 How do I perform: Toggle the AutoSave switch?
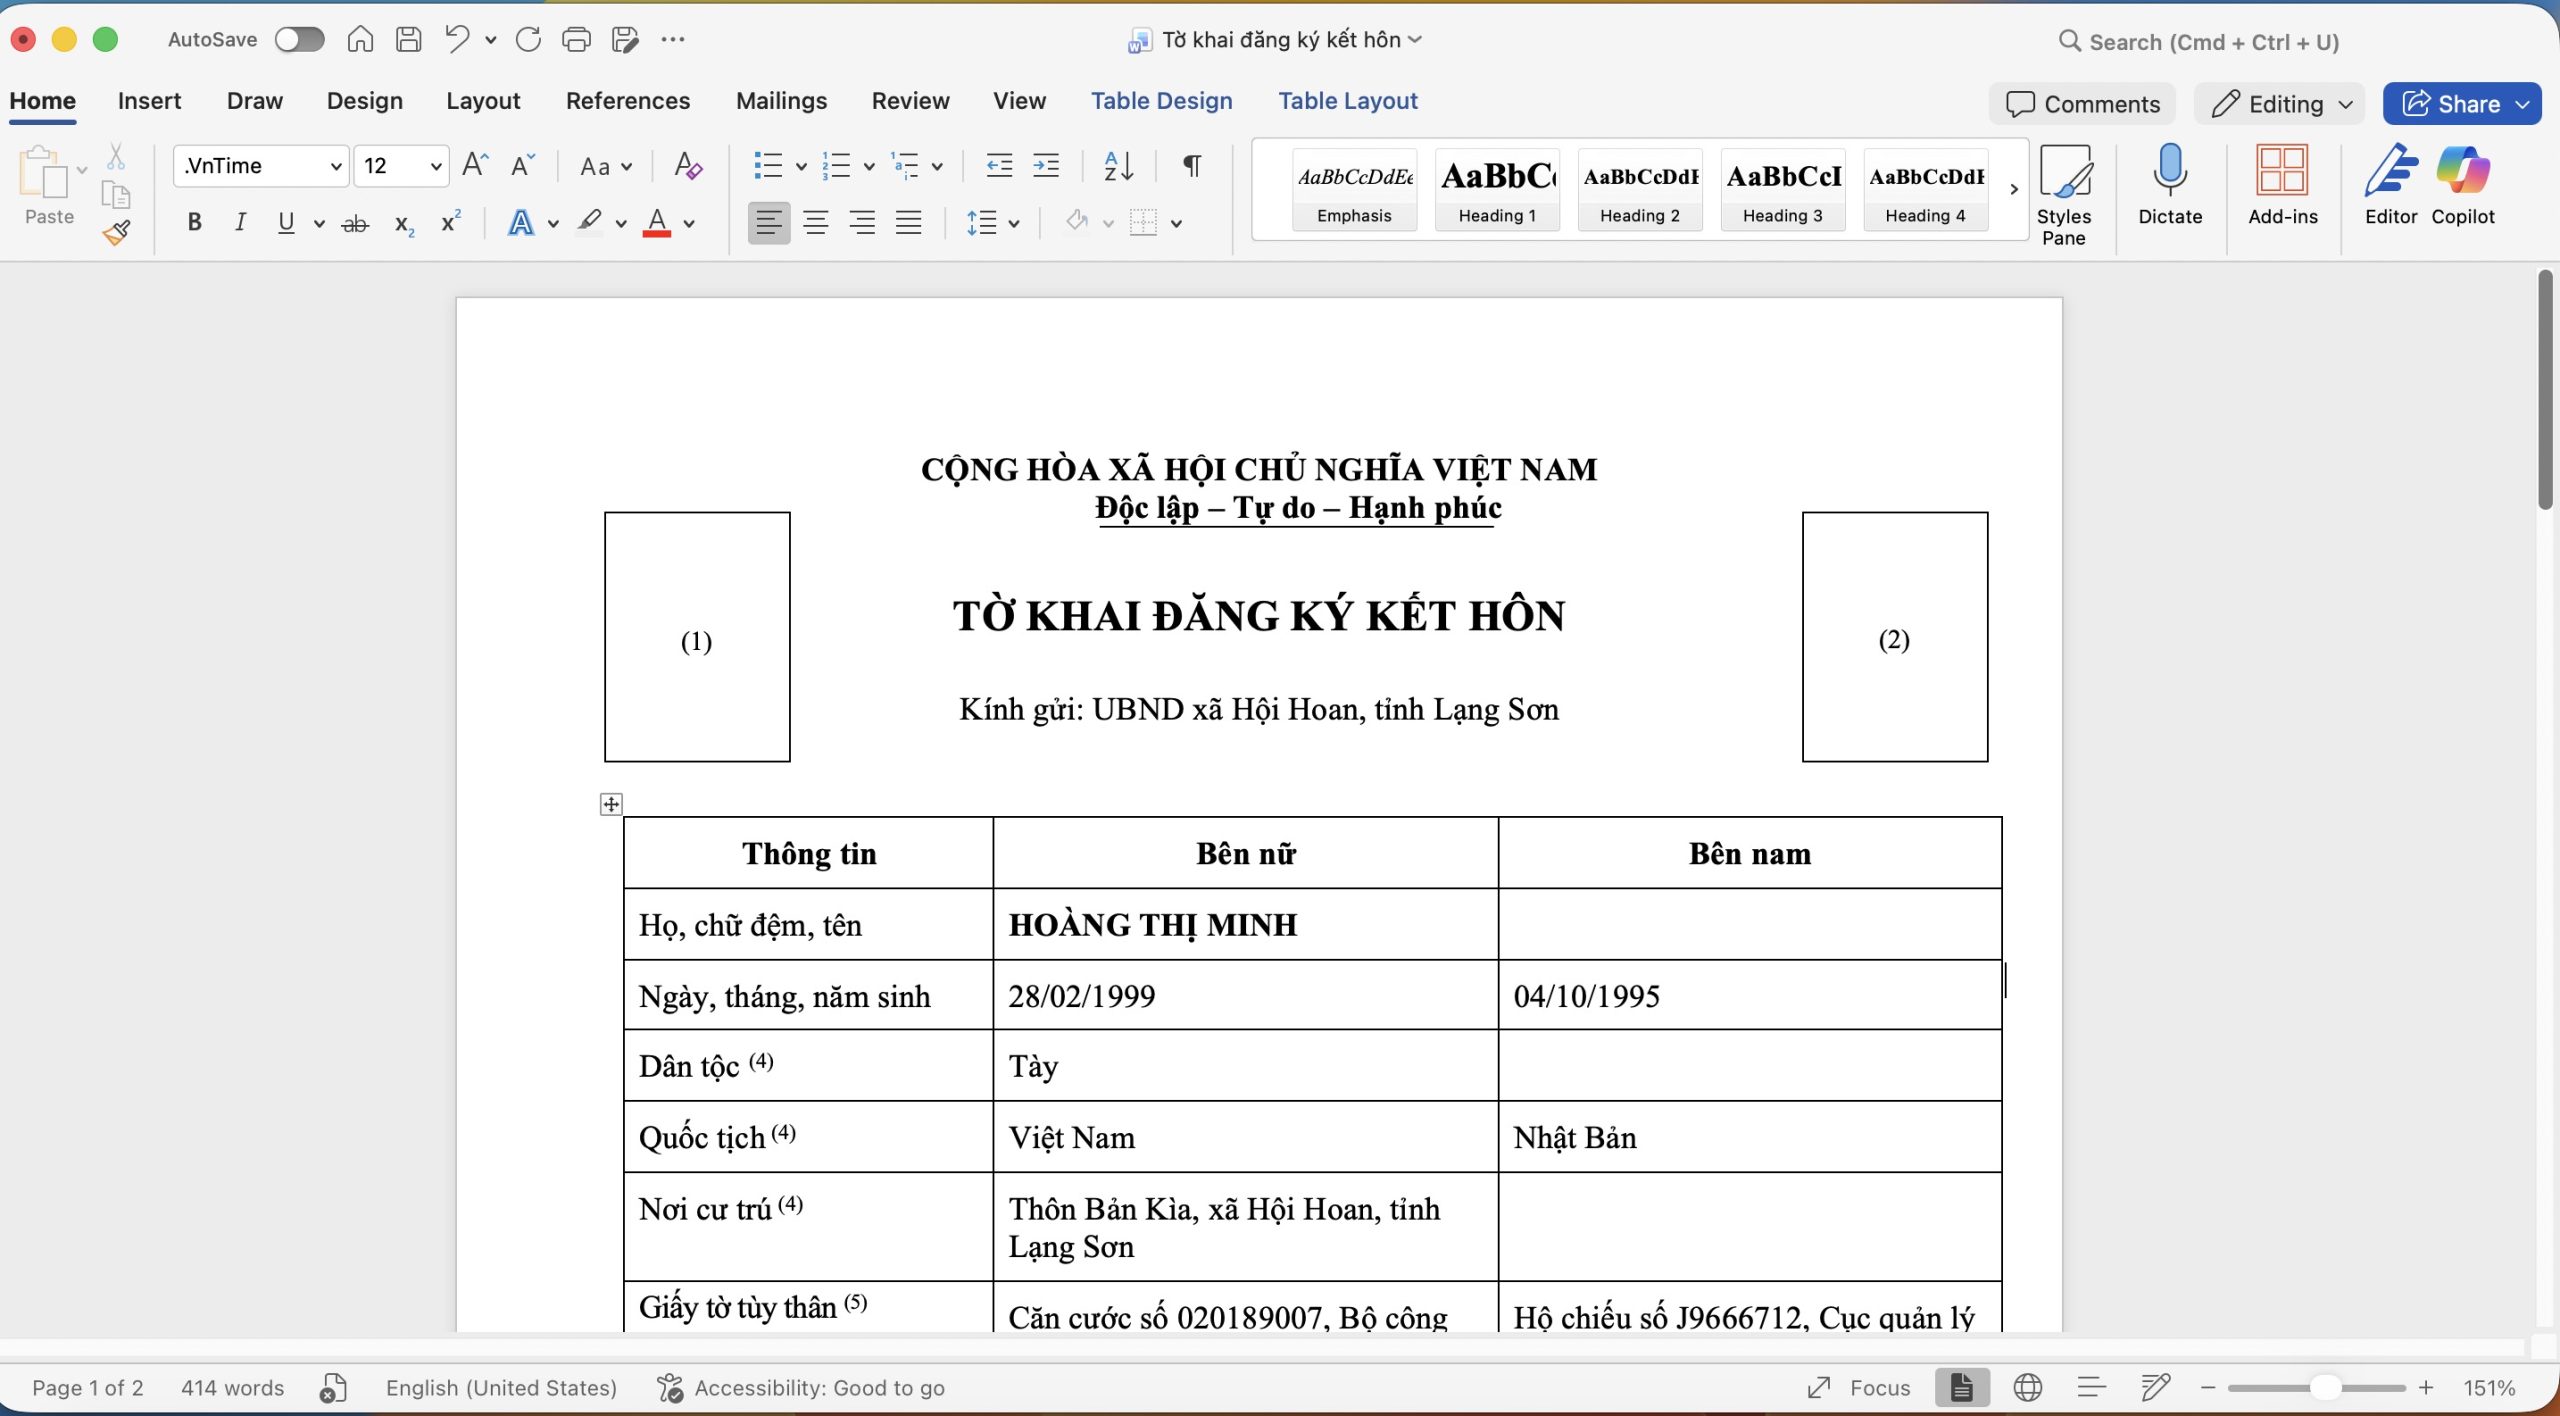300,40
